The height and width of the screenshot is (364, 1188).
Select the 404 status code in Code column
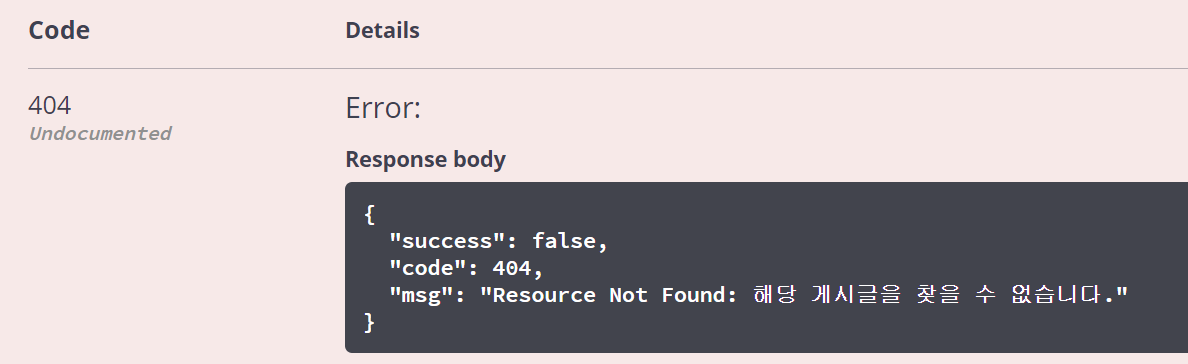50,105
